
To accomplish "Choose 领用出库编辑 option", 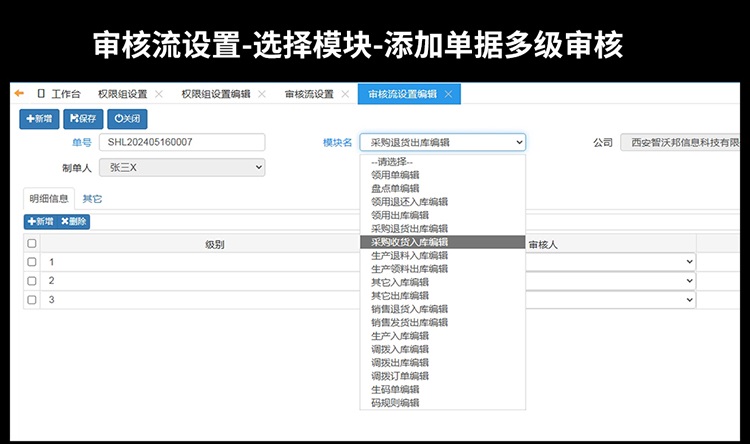I will click(442, 215).
